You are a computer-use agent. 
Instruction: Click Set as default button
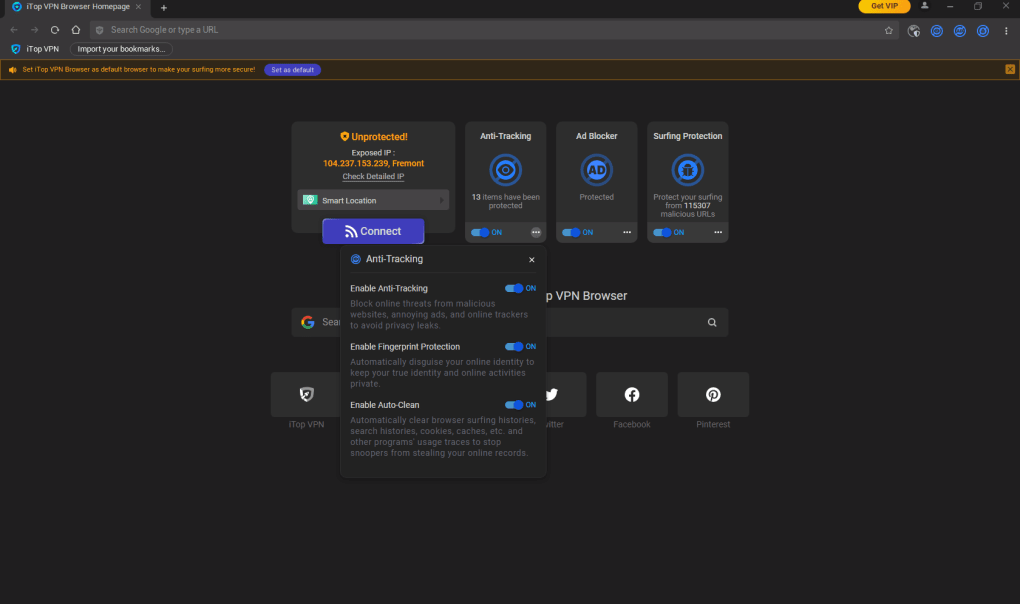tap(293, 70)
